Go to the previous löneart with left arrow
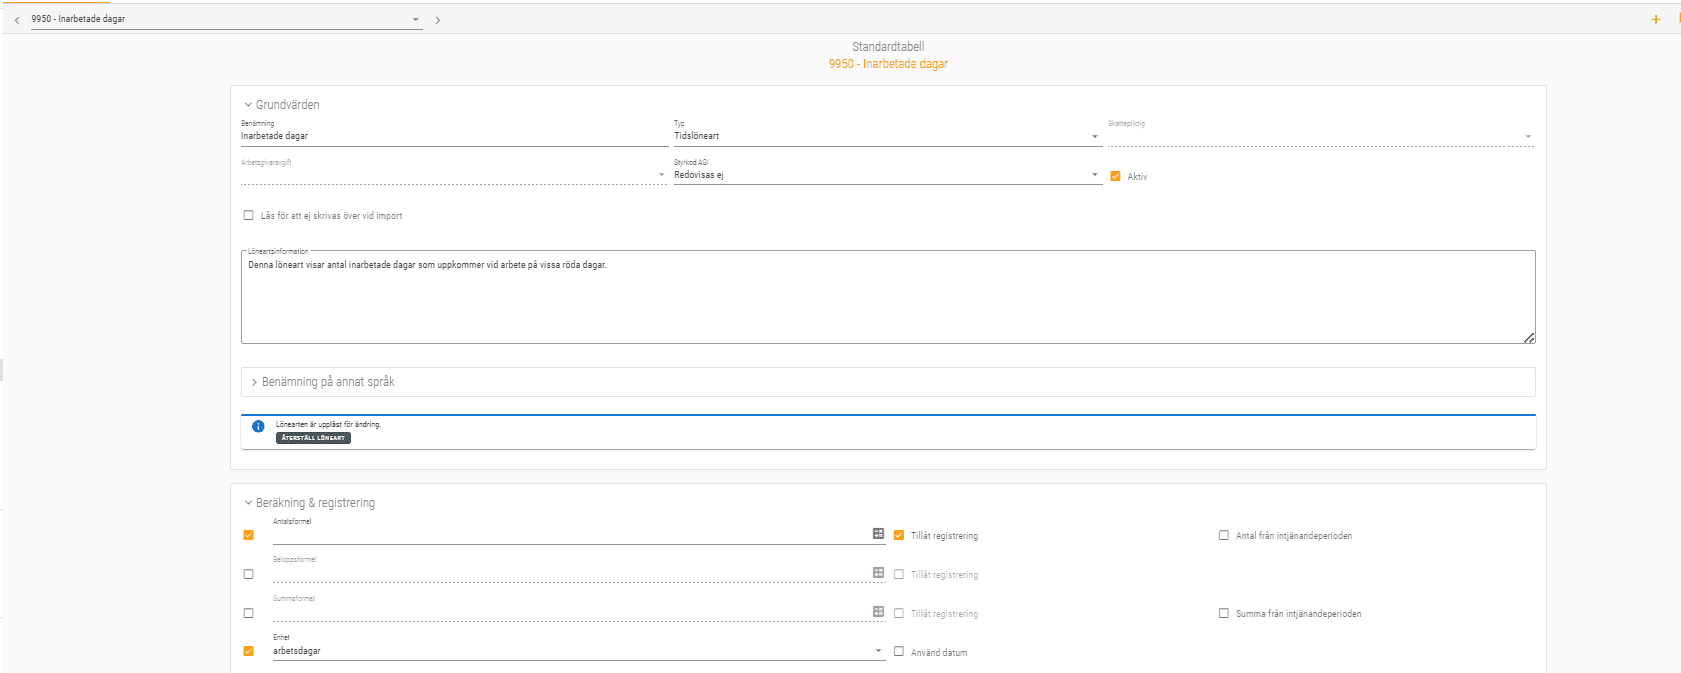The width and height of the screenshot is (1681, 673). point(17,20)
